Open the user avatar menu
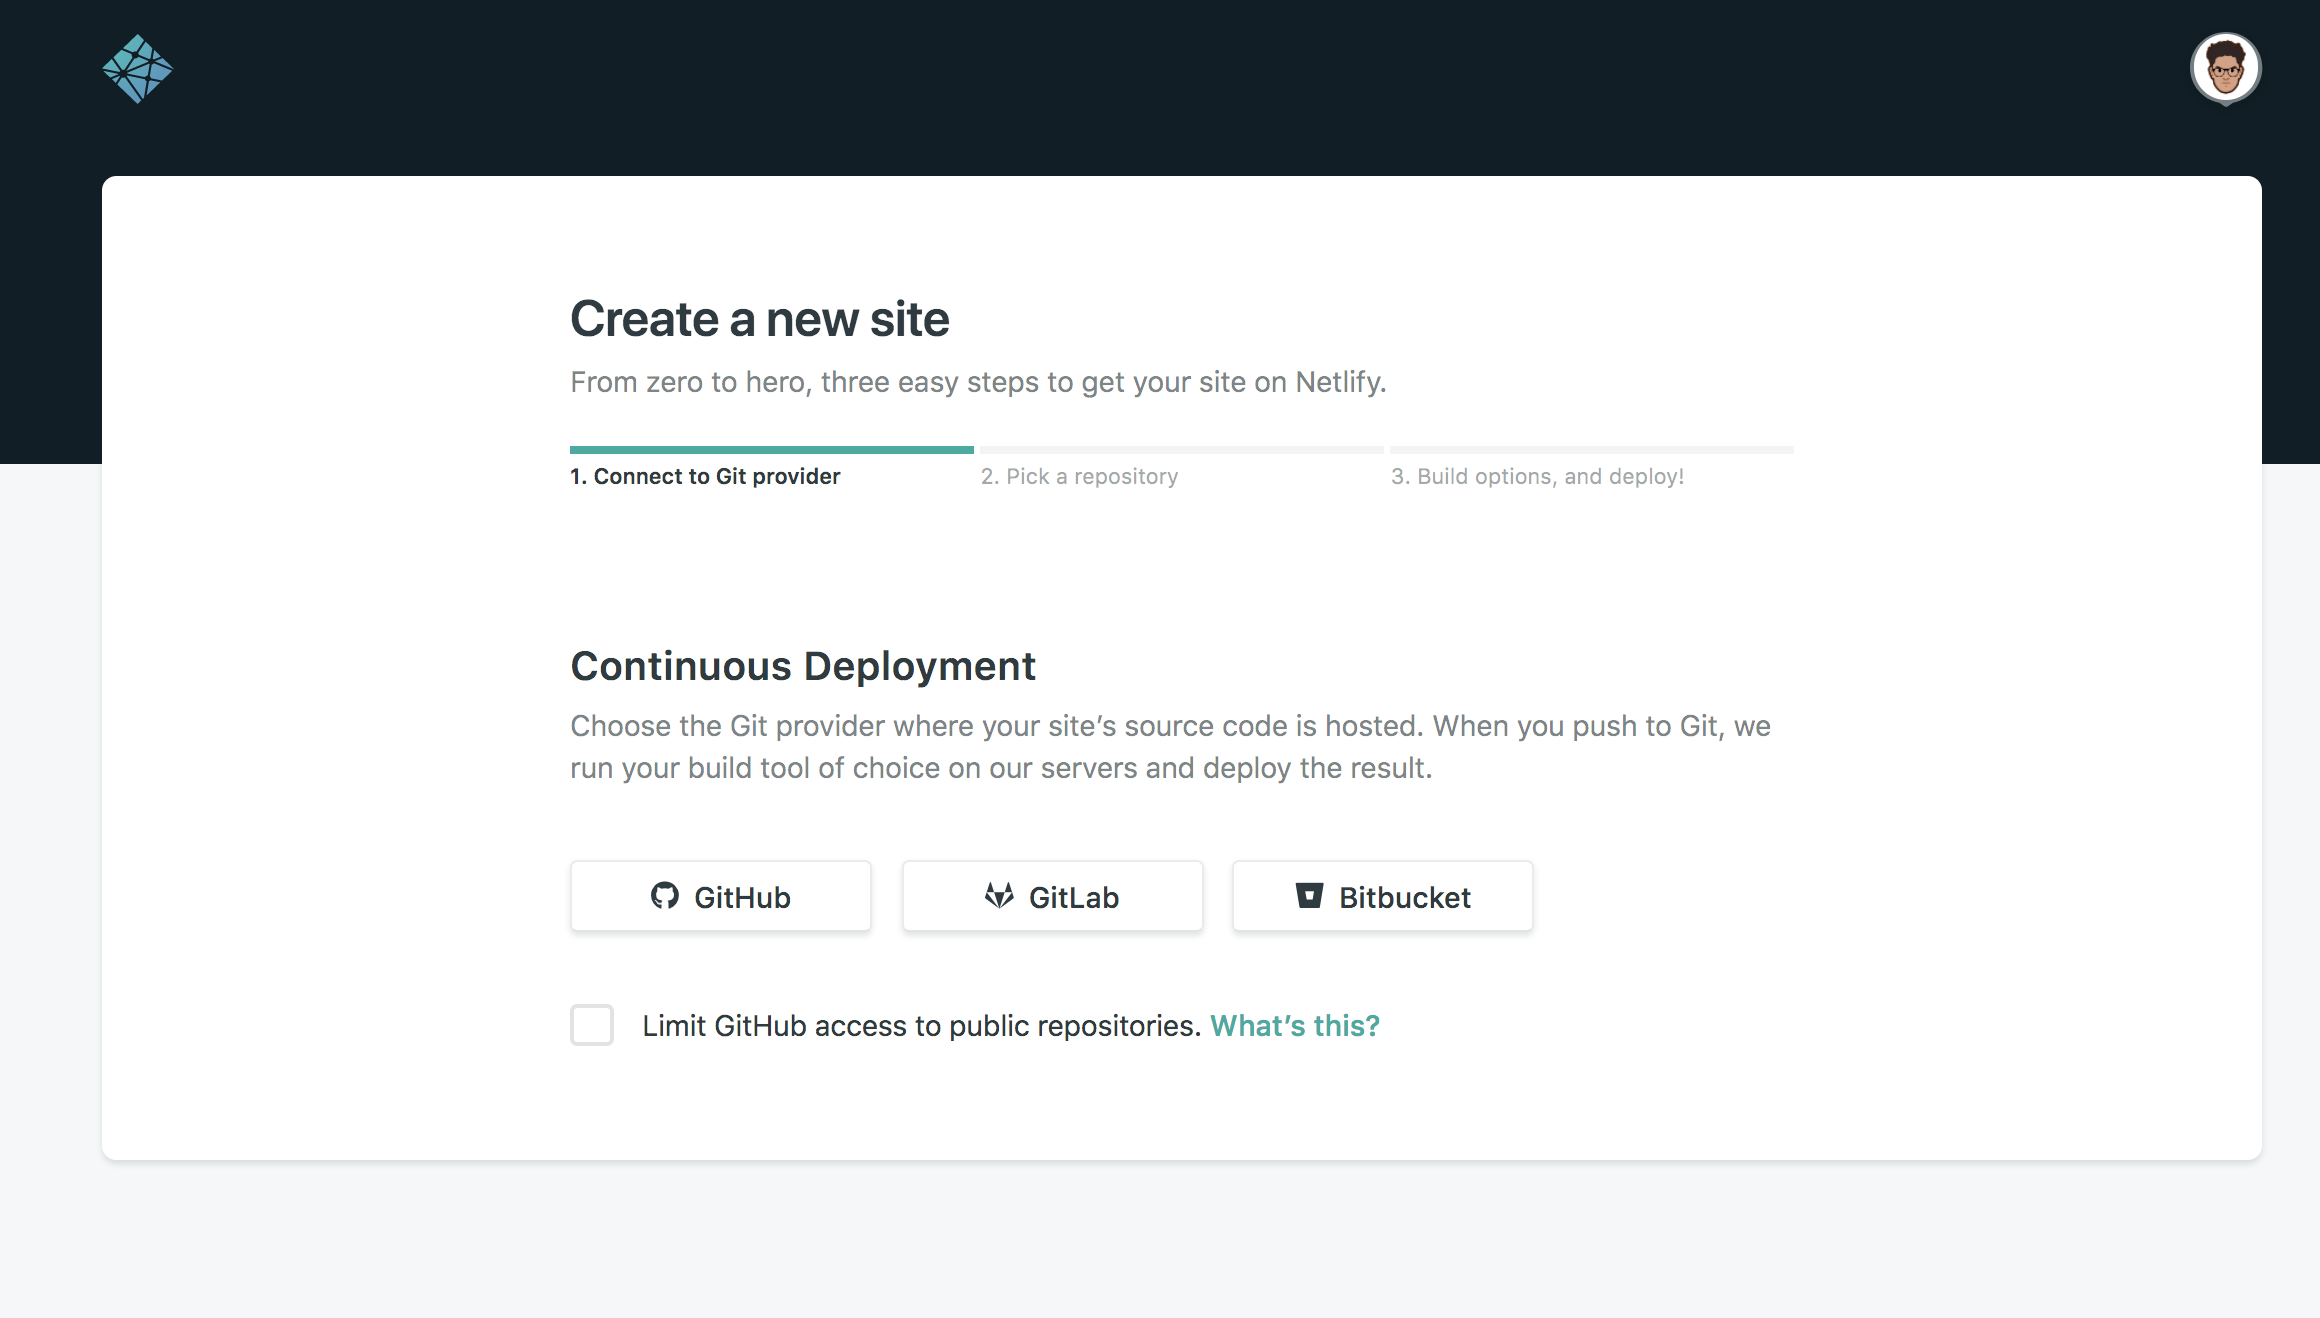This screenshot has width=2320, height=1318. [x=2225, y=68]
